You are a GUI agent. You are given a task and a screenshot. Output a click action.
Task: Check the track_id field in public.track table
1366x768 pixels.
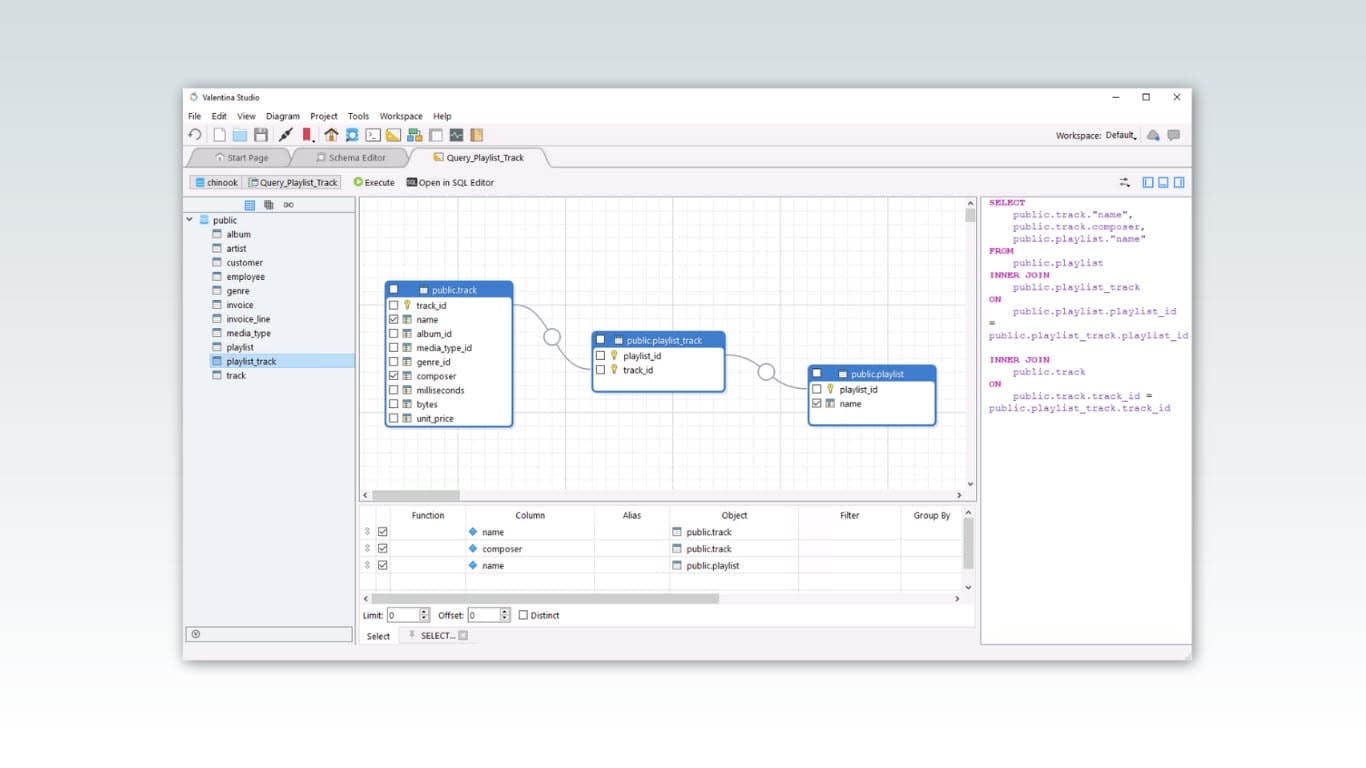[x=394, y=305]
